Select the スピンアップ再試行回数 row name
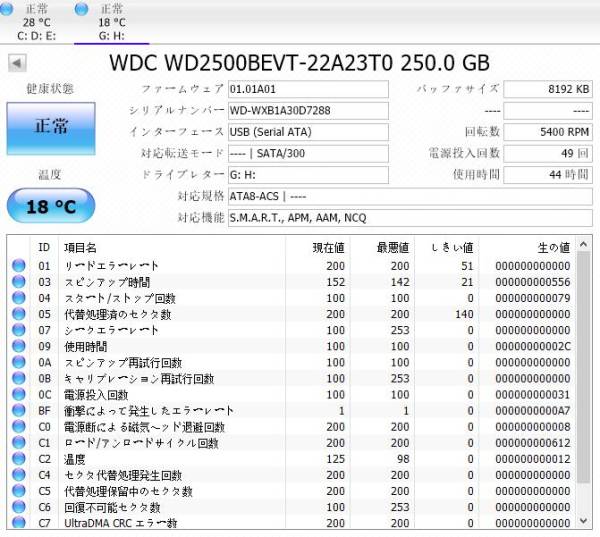 (x=123, y=362)
